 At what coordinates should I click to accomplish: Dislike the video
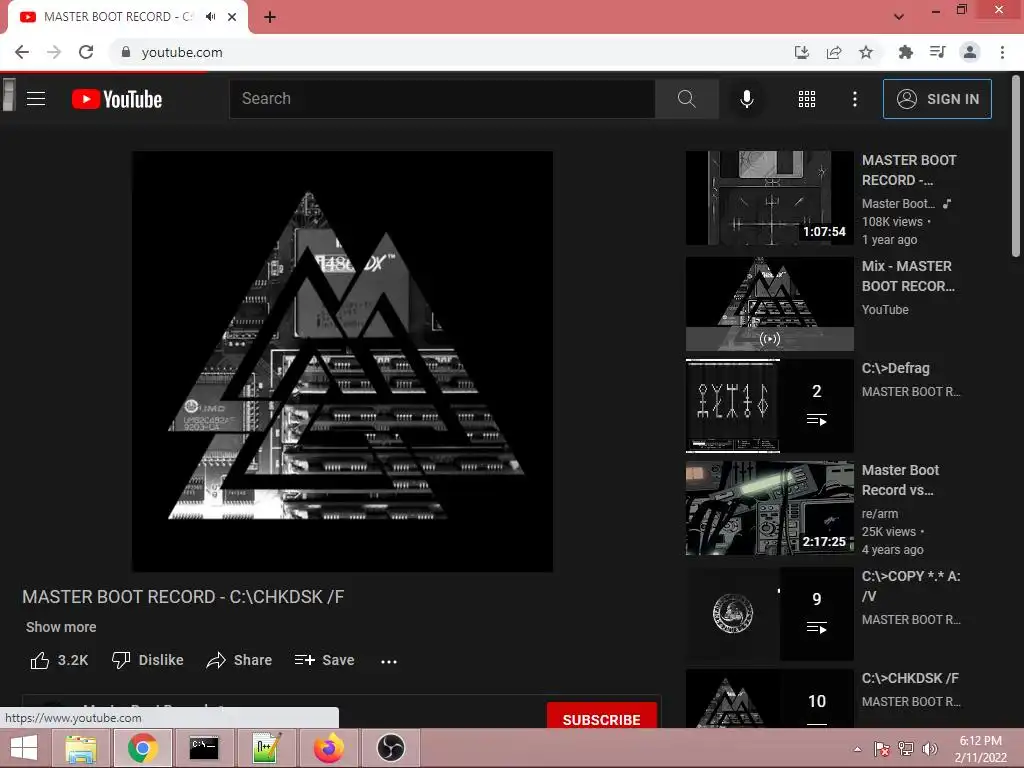click(148, 660)
